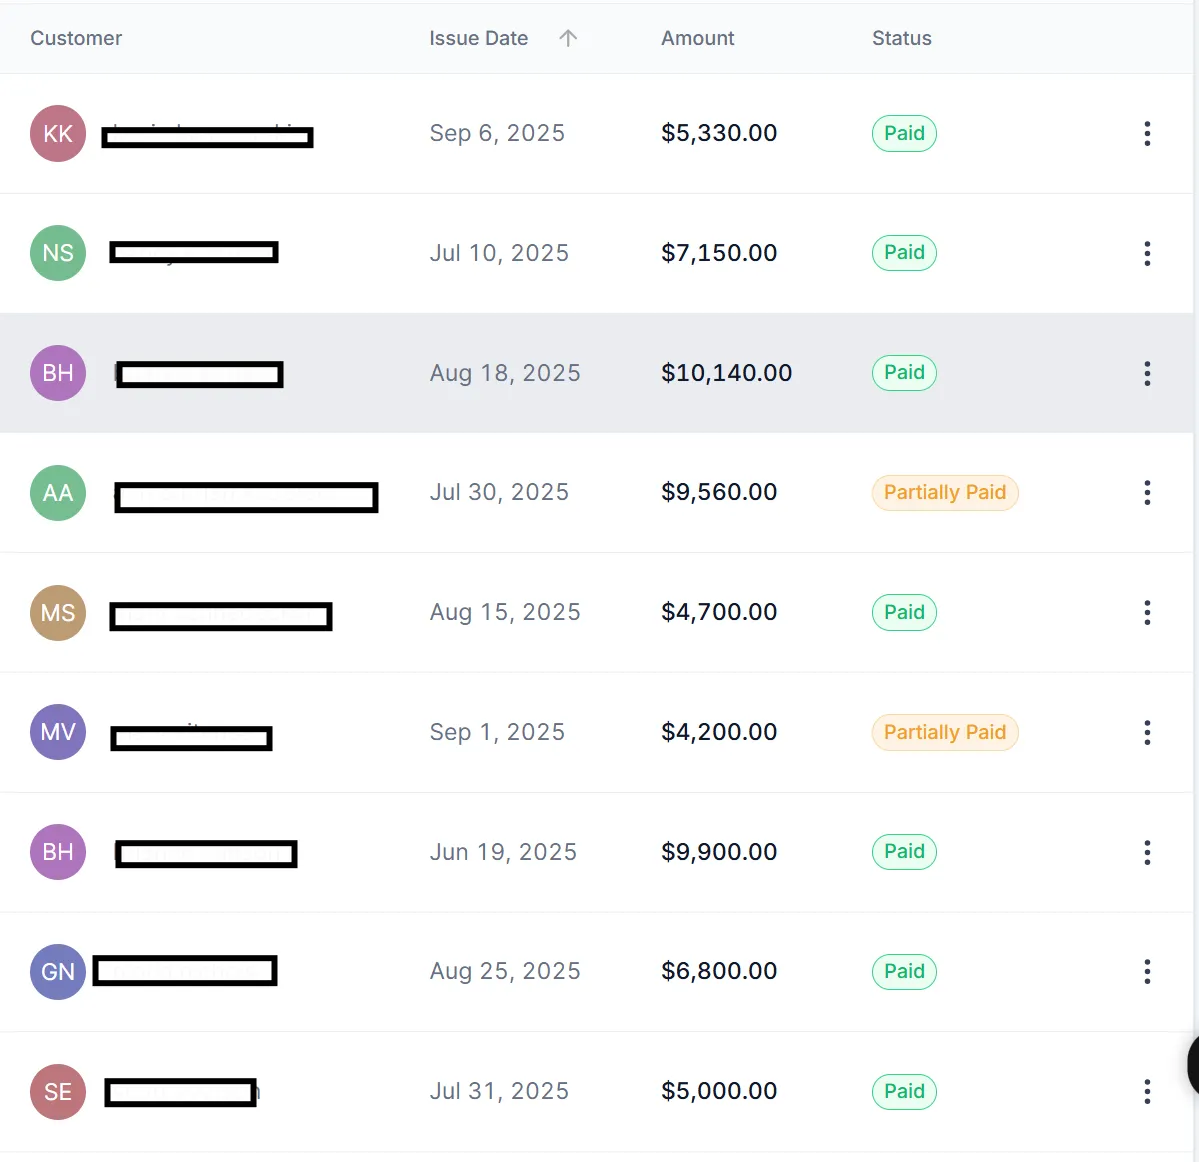Viewport: 1199px width, 1162px height.
Task: Click the sort arrow next to Issue Date
Action: click(x=568, y=38)
